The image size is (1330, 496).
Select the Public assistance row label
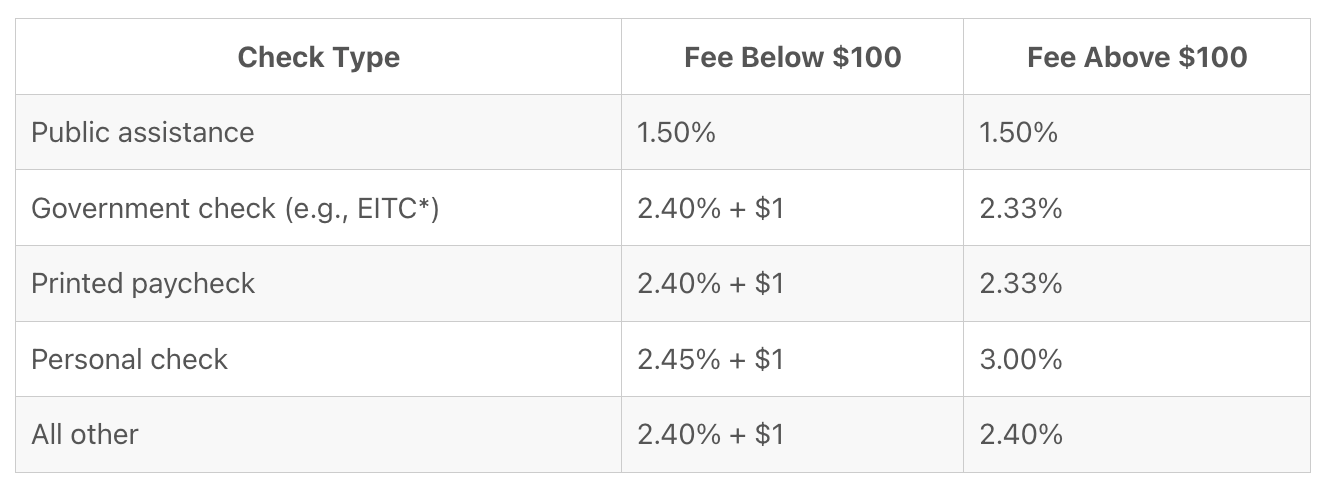click(x=142, y=133)
